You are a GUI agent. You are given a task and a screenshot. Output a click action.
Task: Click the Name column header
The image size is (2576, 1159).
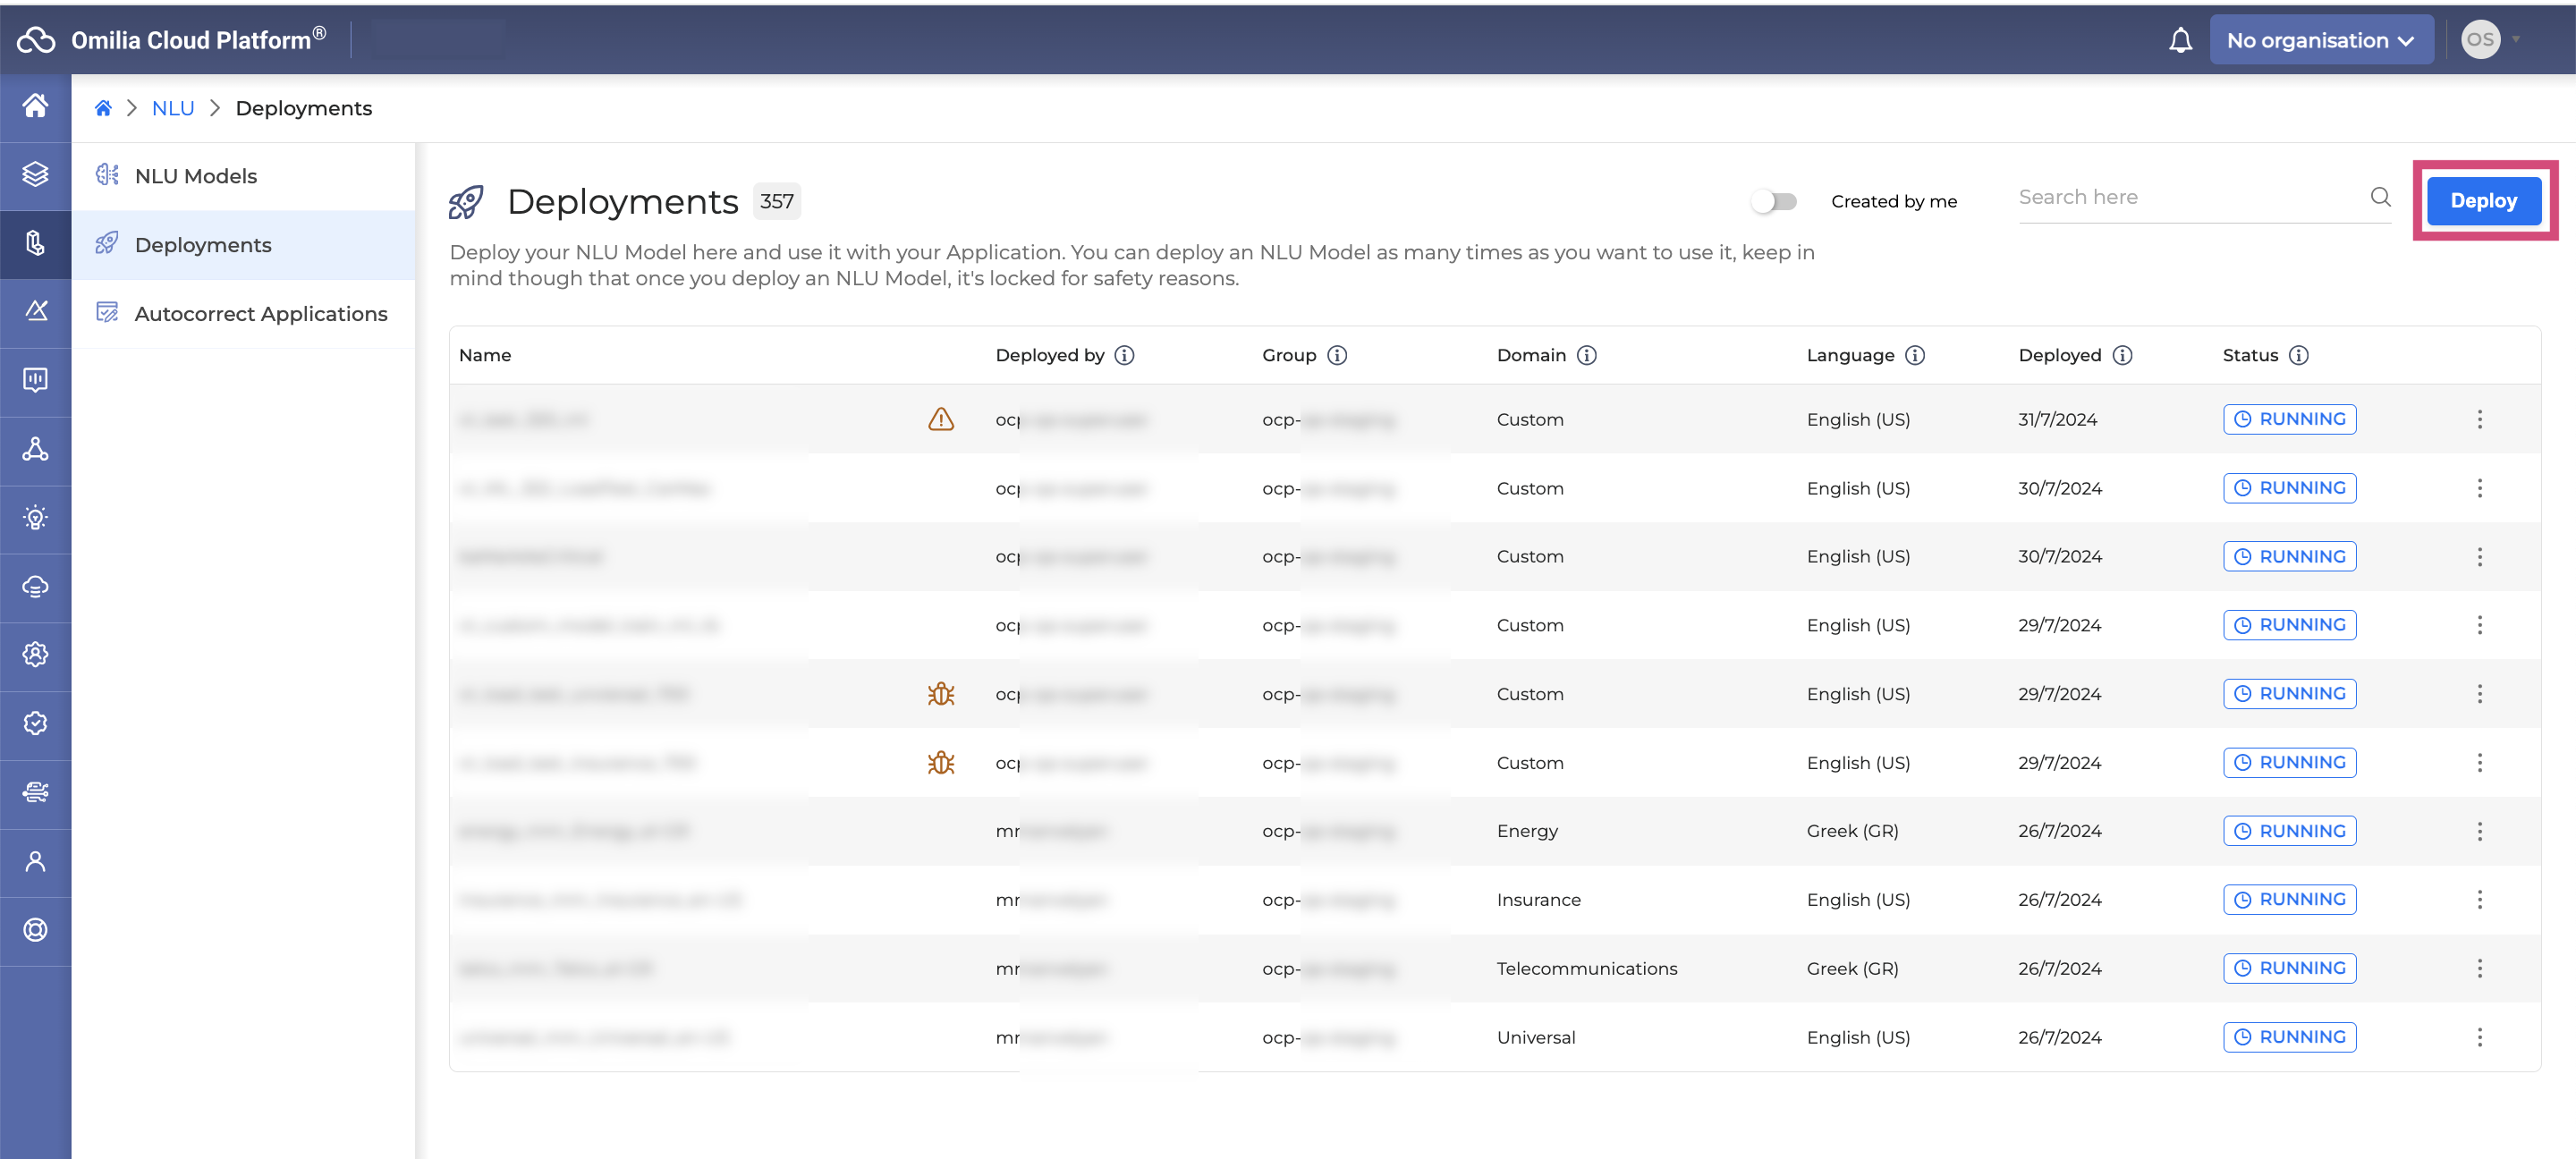(x=485, y=355)
